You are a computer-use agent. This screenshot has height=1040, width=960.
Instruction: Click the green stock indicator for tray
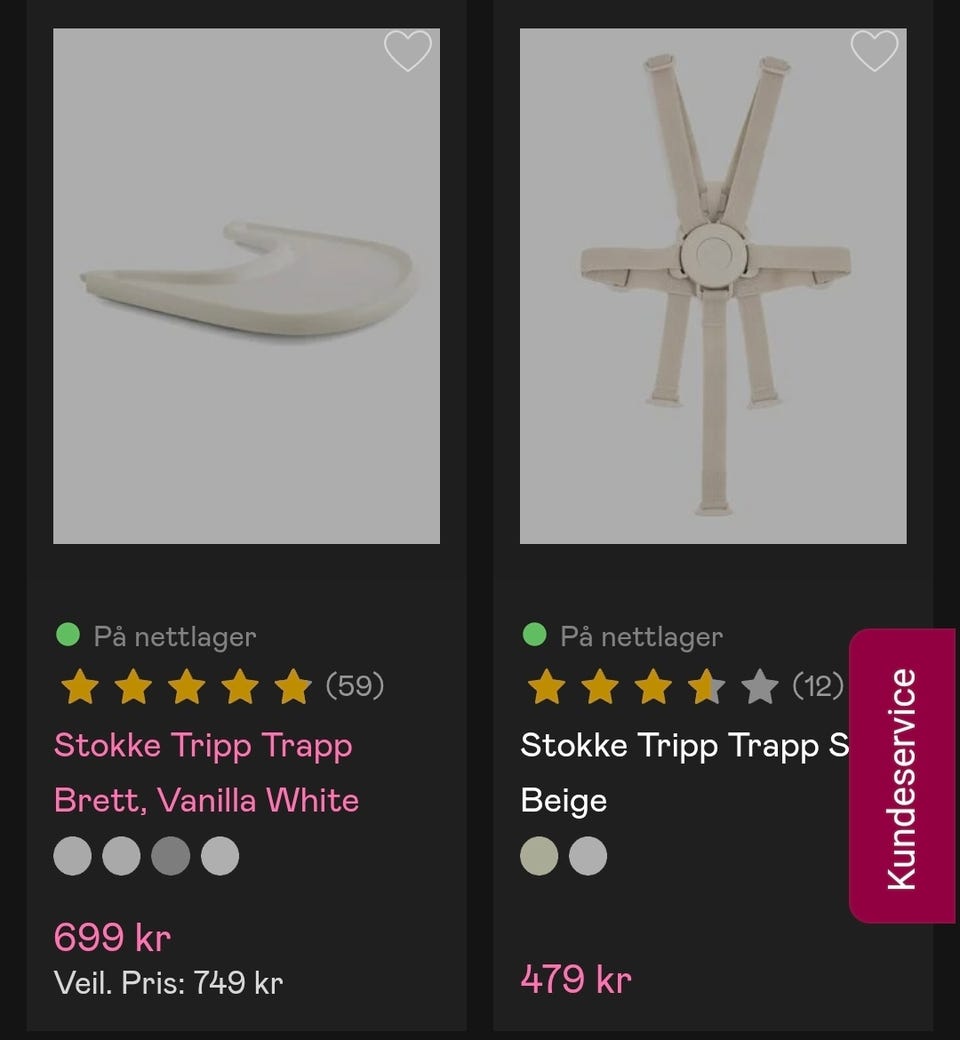click(68, 635)
